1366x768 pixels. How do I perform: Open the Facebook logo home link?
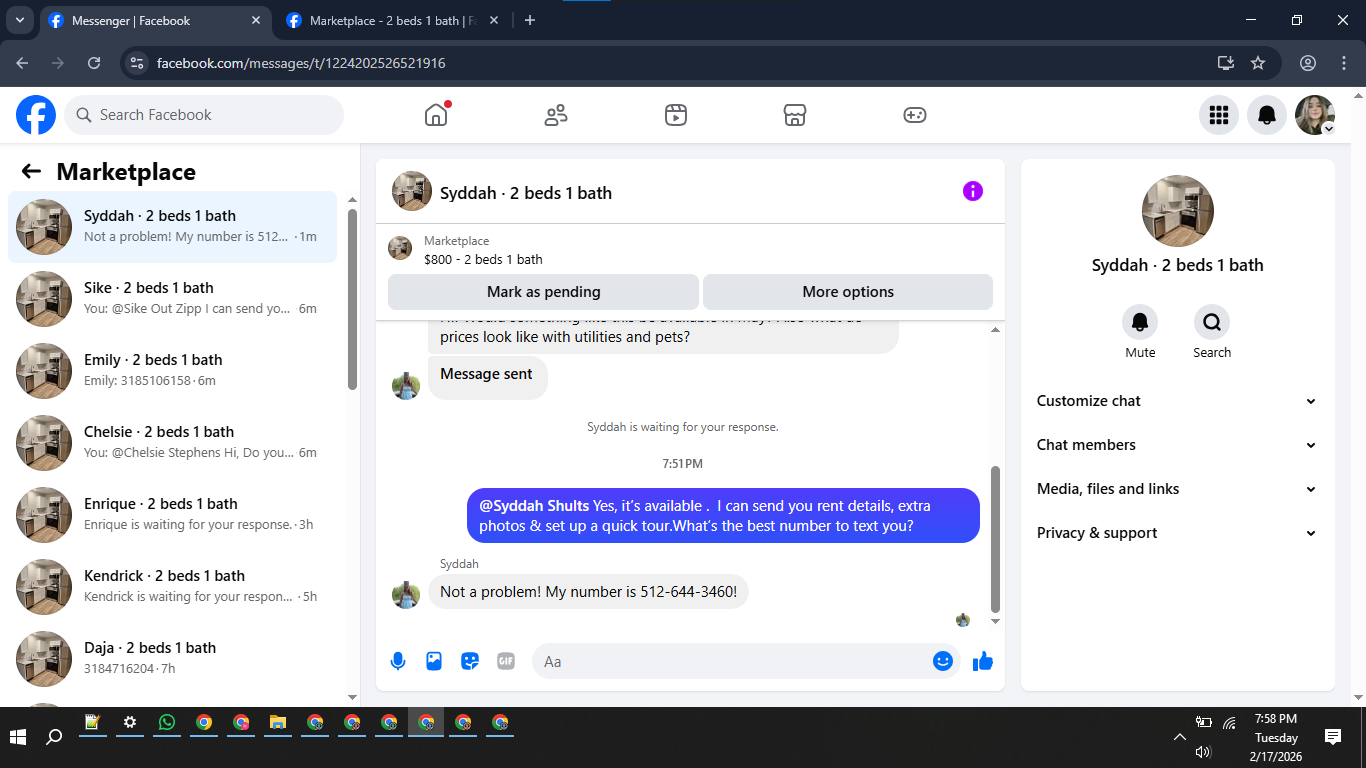click(x=36, y=115)
